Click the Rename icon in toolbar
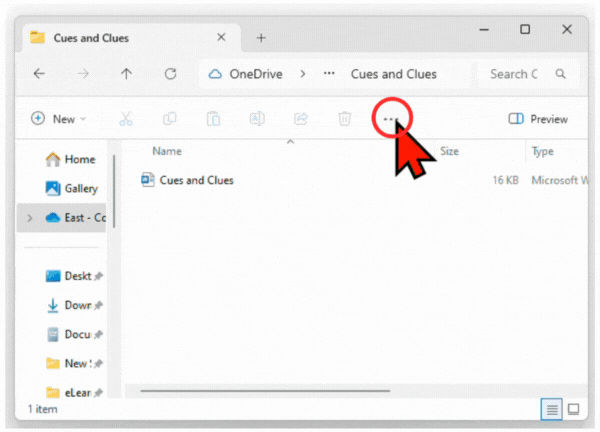Viewport: 600px width, 432px height. [x=257, y=119]
